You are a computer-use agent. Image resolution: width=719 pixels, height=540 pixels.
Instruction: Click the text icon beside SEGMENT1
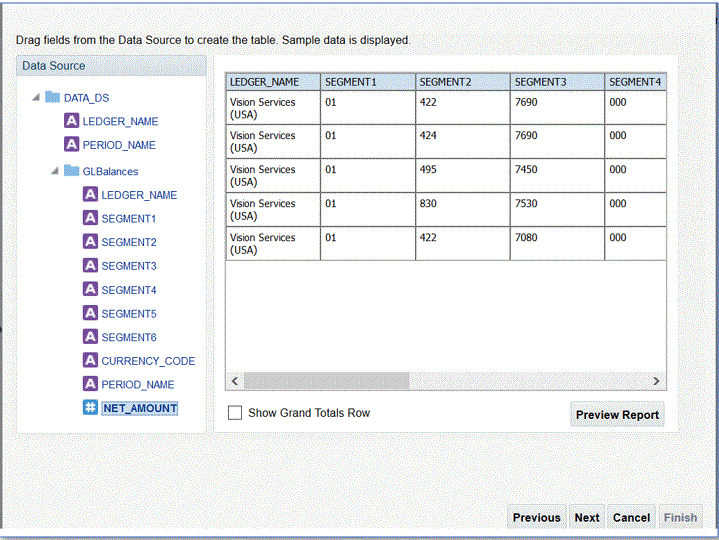tap(90, 218)
